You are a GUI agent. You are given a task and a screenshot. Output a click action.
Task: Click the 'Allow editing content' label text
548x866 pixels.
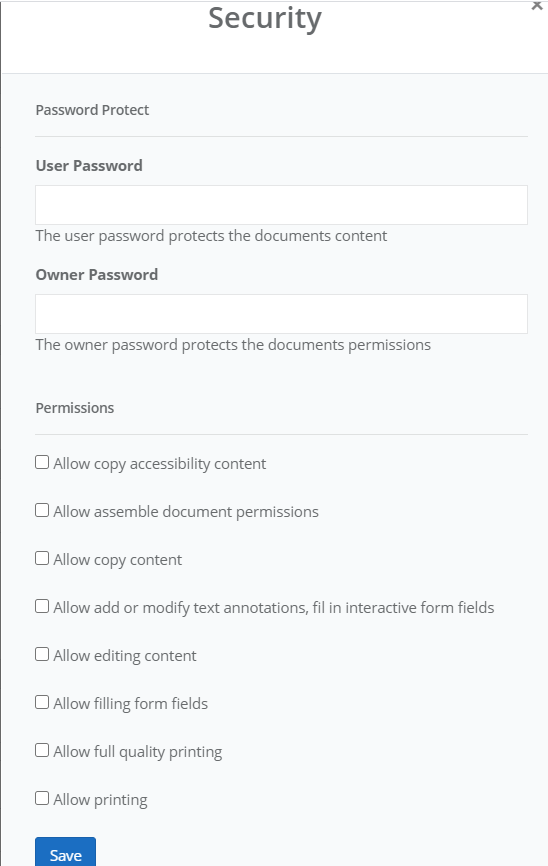point(125,656)
